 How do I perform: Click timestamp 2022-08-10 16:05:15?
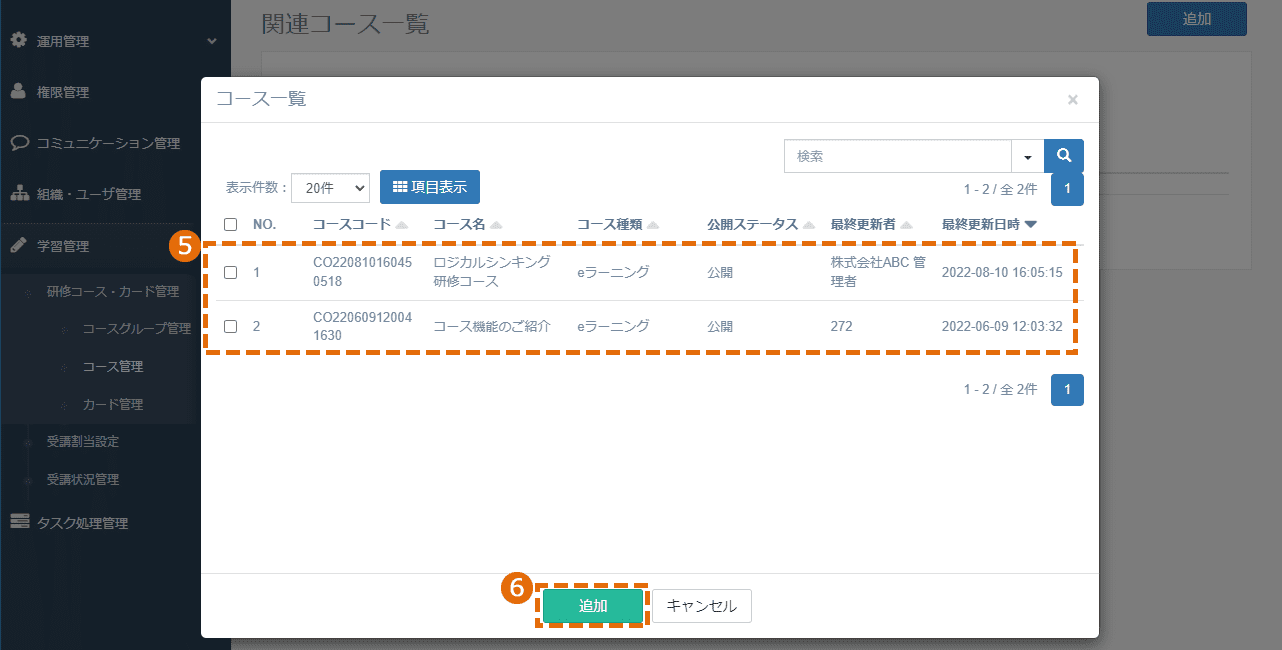point(1002,272)
